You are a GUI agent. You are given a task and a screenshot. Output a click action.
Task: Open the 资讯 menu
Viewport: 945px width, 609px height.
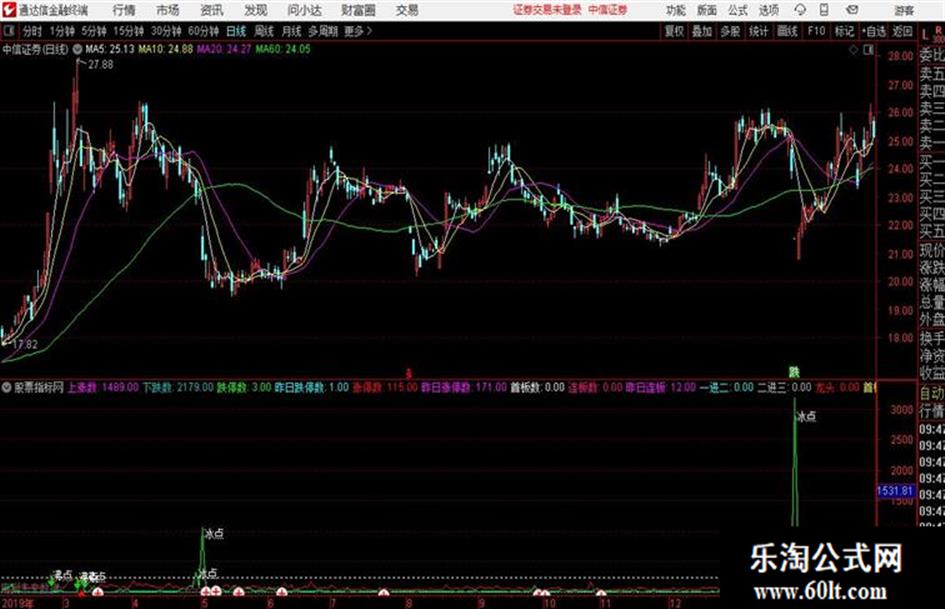(x=212, y=10)
